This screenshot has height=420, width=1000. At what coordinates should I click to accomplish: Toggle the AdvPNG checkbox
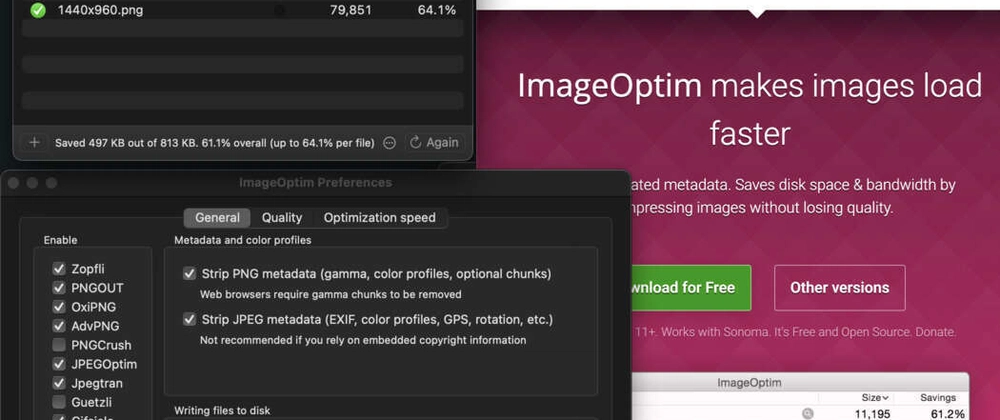[x=59, y=326]
